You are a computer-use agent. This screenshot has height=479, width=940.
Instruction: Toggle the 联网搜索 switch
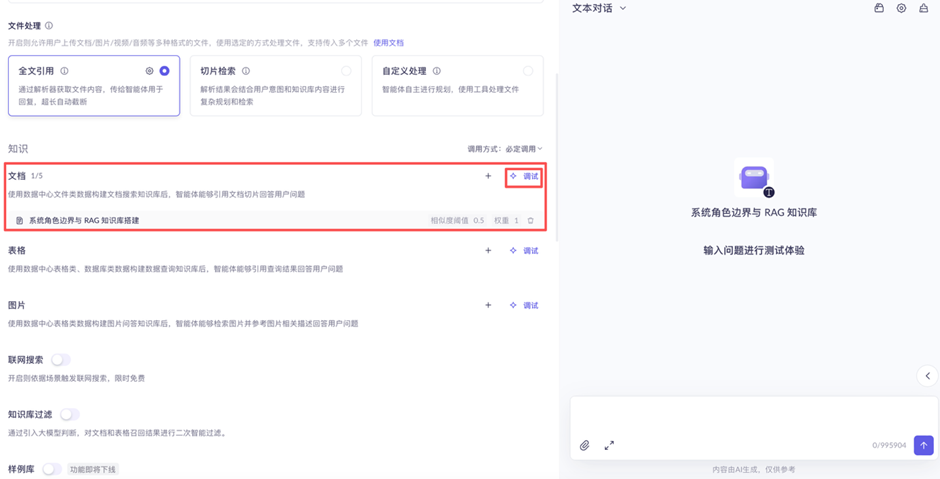[61, 360]
